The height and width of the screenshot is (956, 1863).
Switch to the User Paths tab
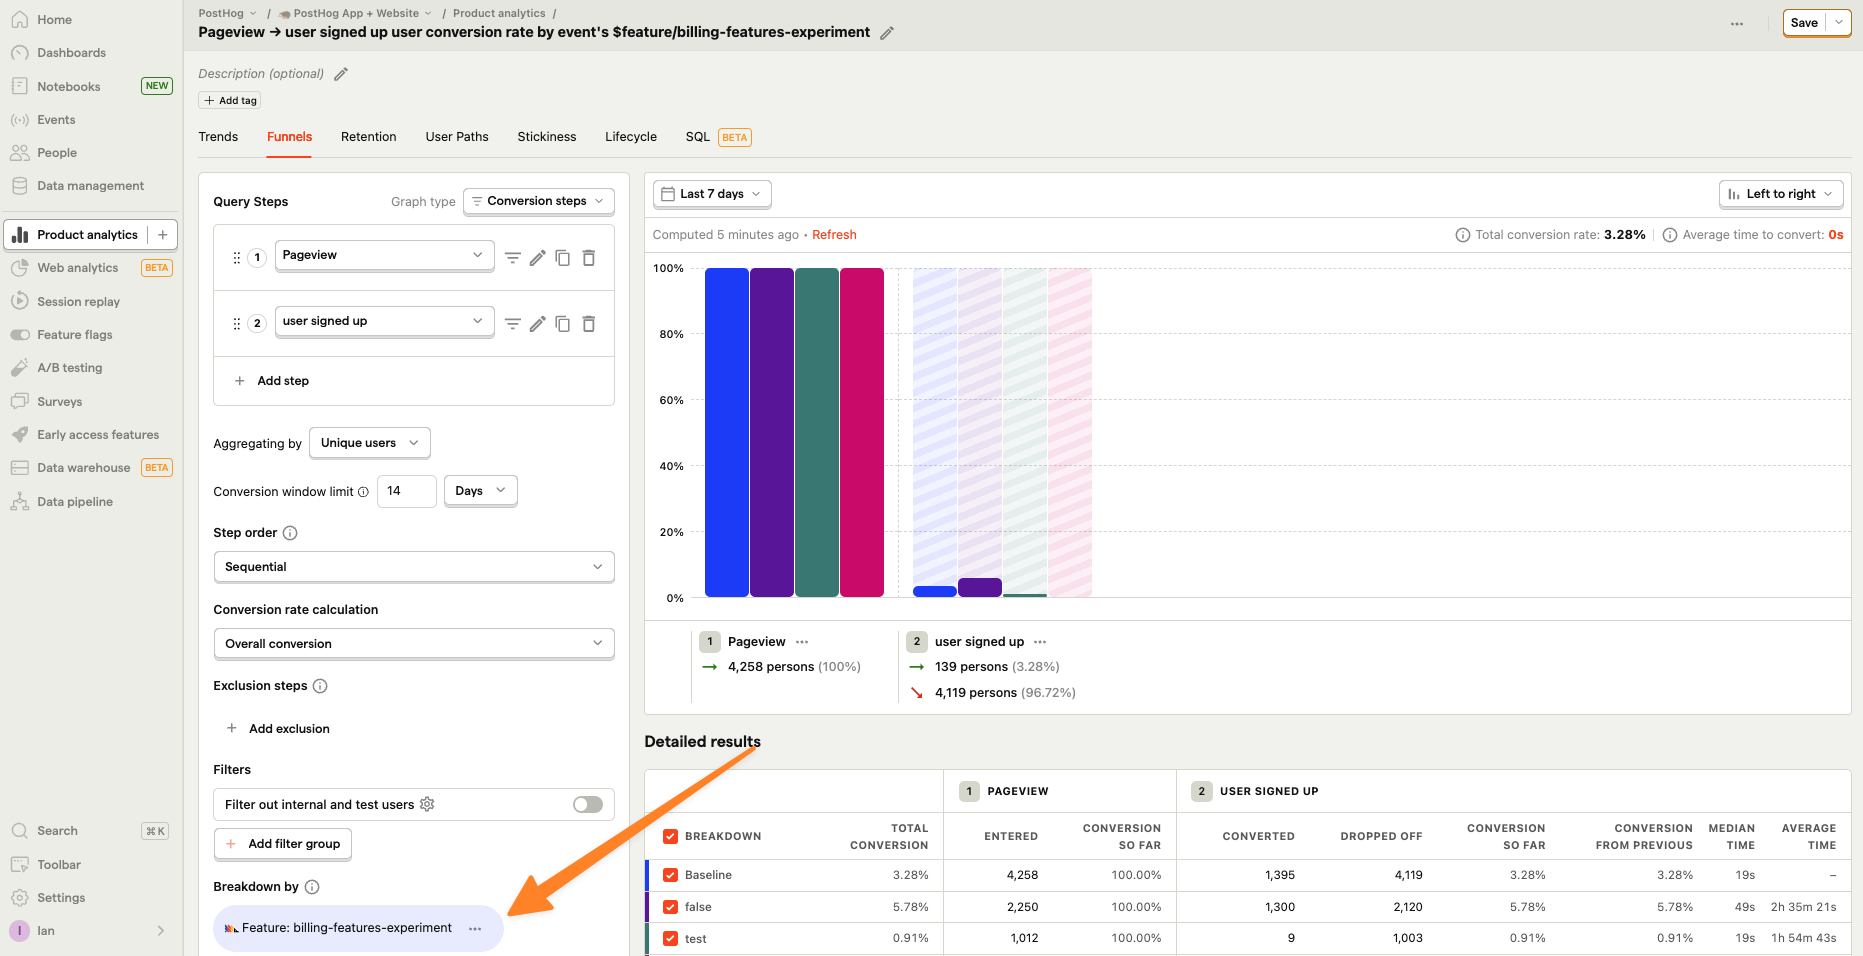tap(457, 137)
